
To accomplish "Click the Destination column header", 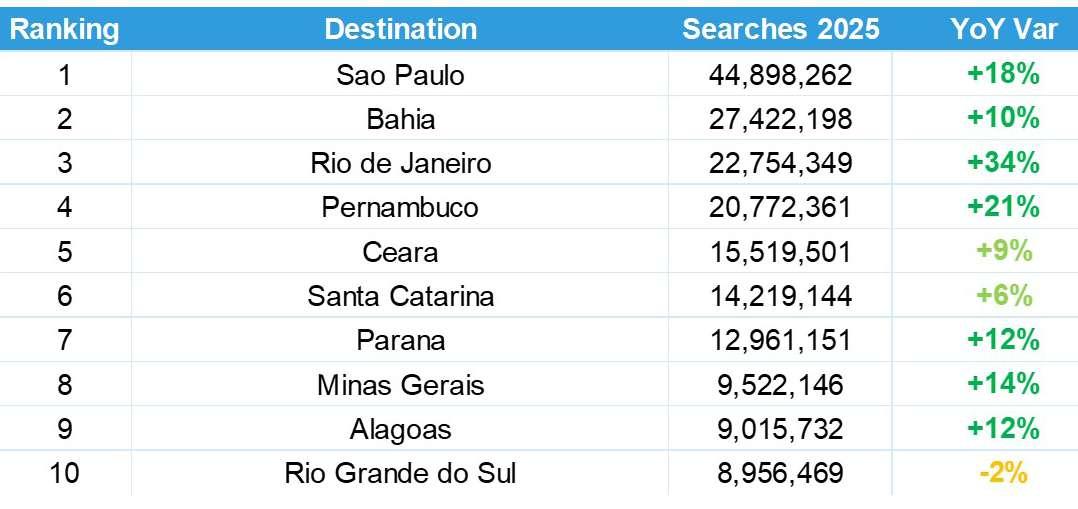I will coord(400,29).
